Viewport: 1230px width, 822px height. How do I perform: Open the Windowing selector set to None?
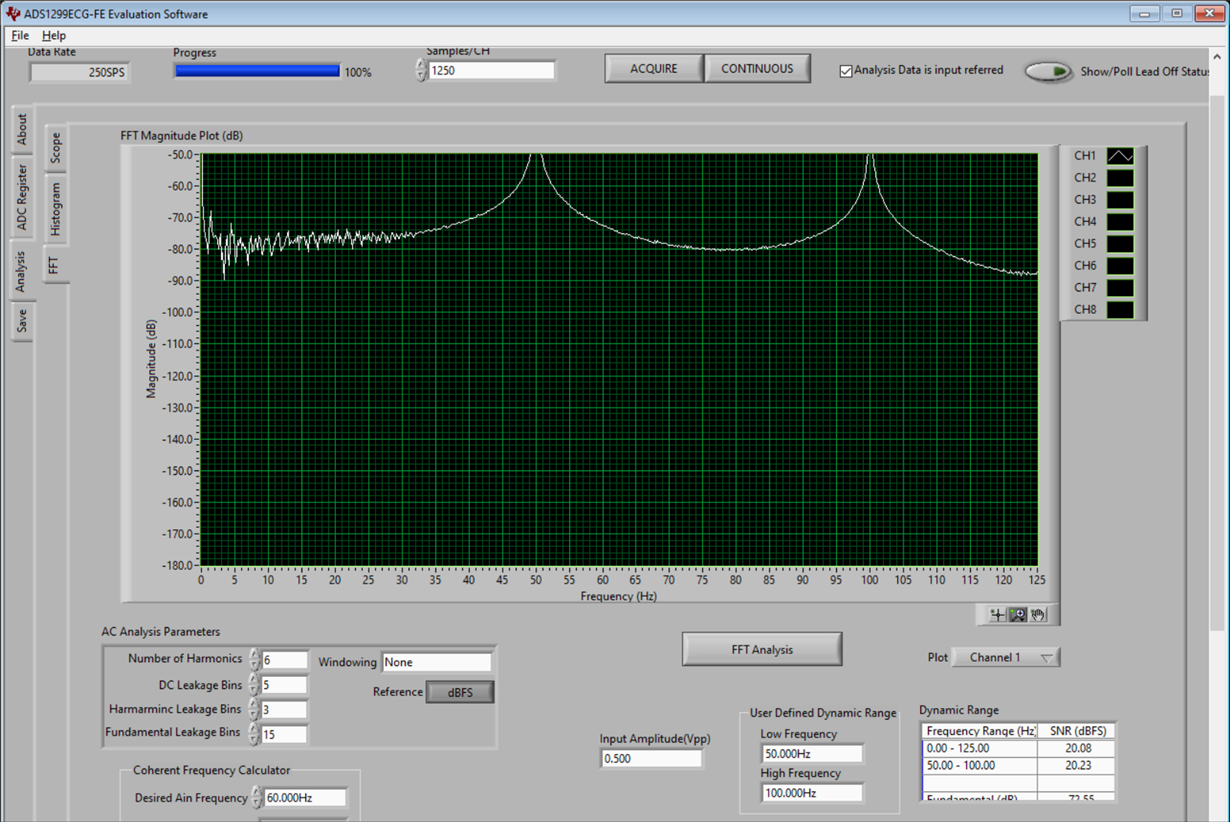(436, 662)
